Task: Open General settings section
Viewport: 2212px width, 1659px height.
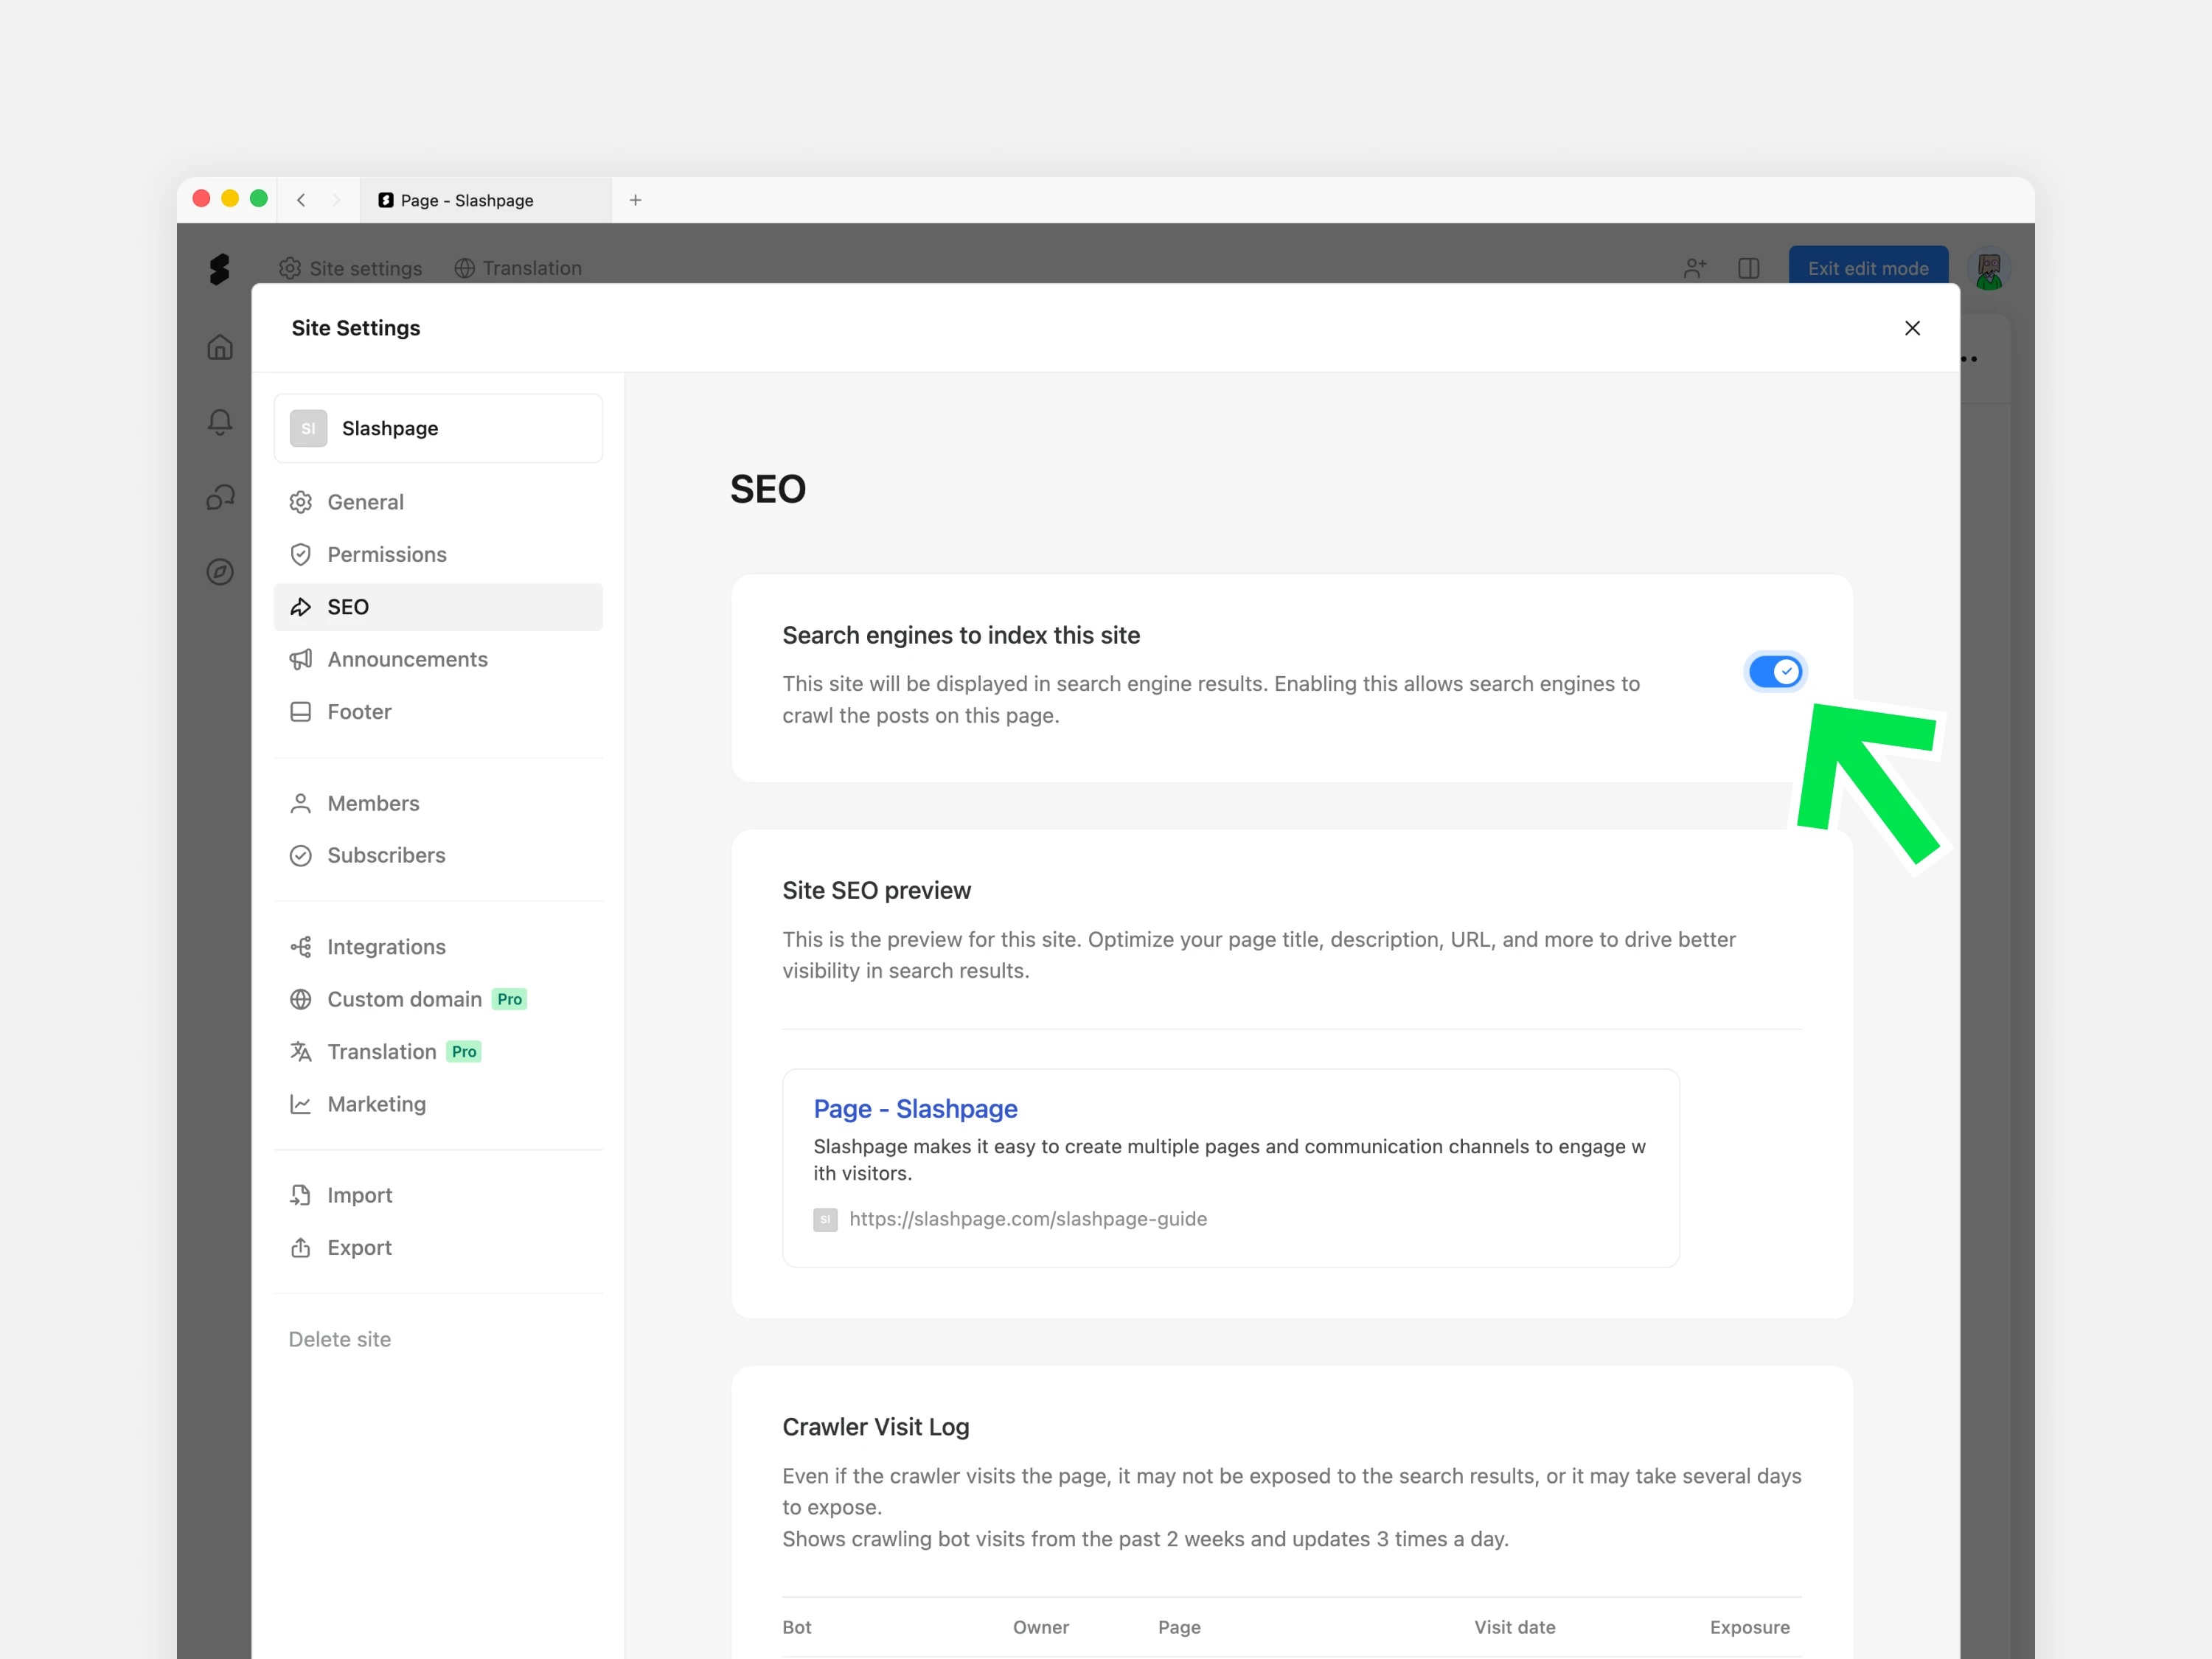Action: pyautogui.click(x=365, y=502)
